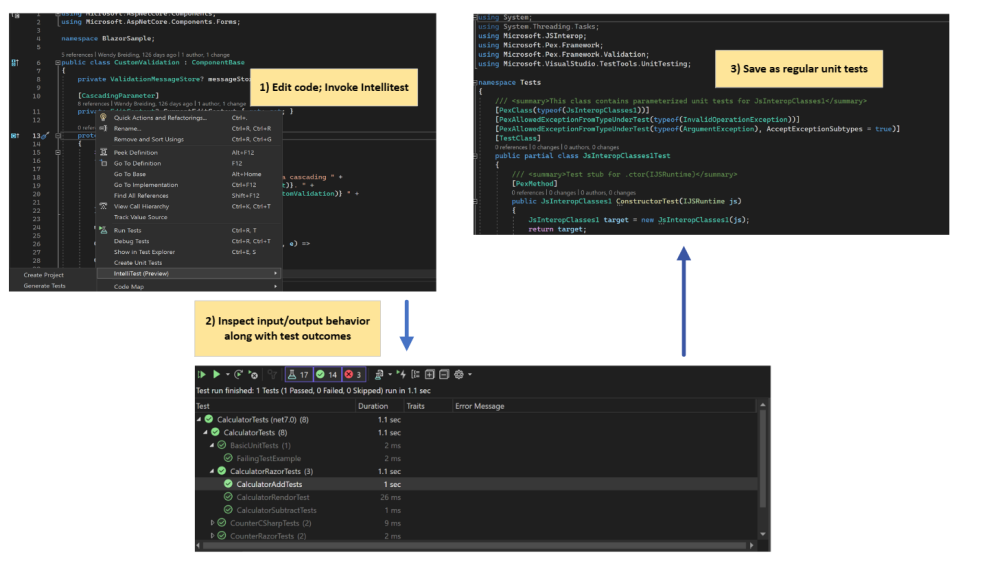
Task: Choose Go To Implementation
Action: [x=188, y=185]
